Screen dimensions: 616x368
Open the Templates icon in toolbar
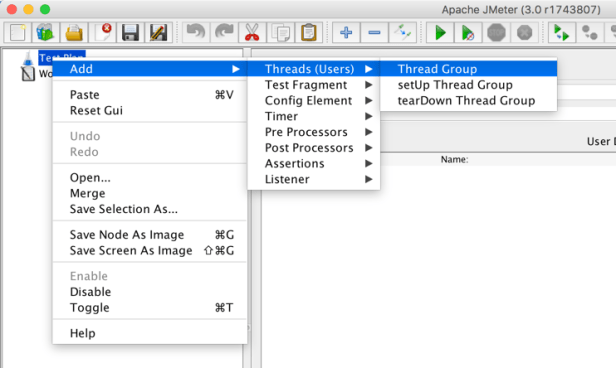(x=46, y=33)
